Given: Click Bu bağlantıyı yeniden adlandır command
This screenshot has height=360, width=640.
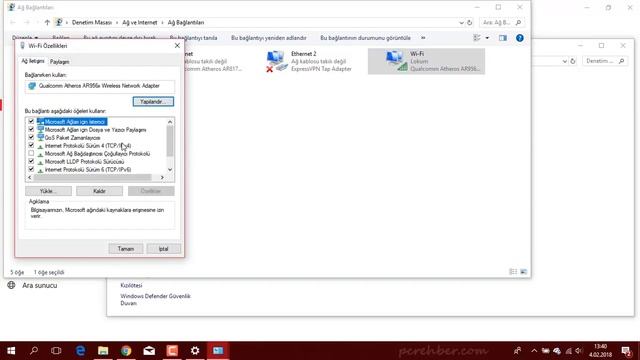Looking at the screenshot, I should coord(269,38).
